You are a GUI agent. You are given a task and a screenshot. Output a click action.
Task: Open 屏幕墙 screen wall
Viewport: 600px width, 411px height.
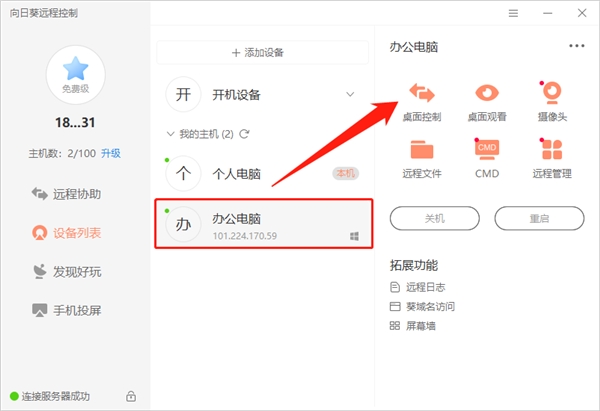(x=412, y=326)
